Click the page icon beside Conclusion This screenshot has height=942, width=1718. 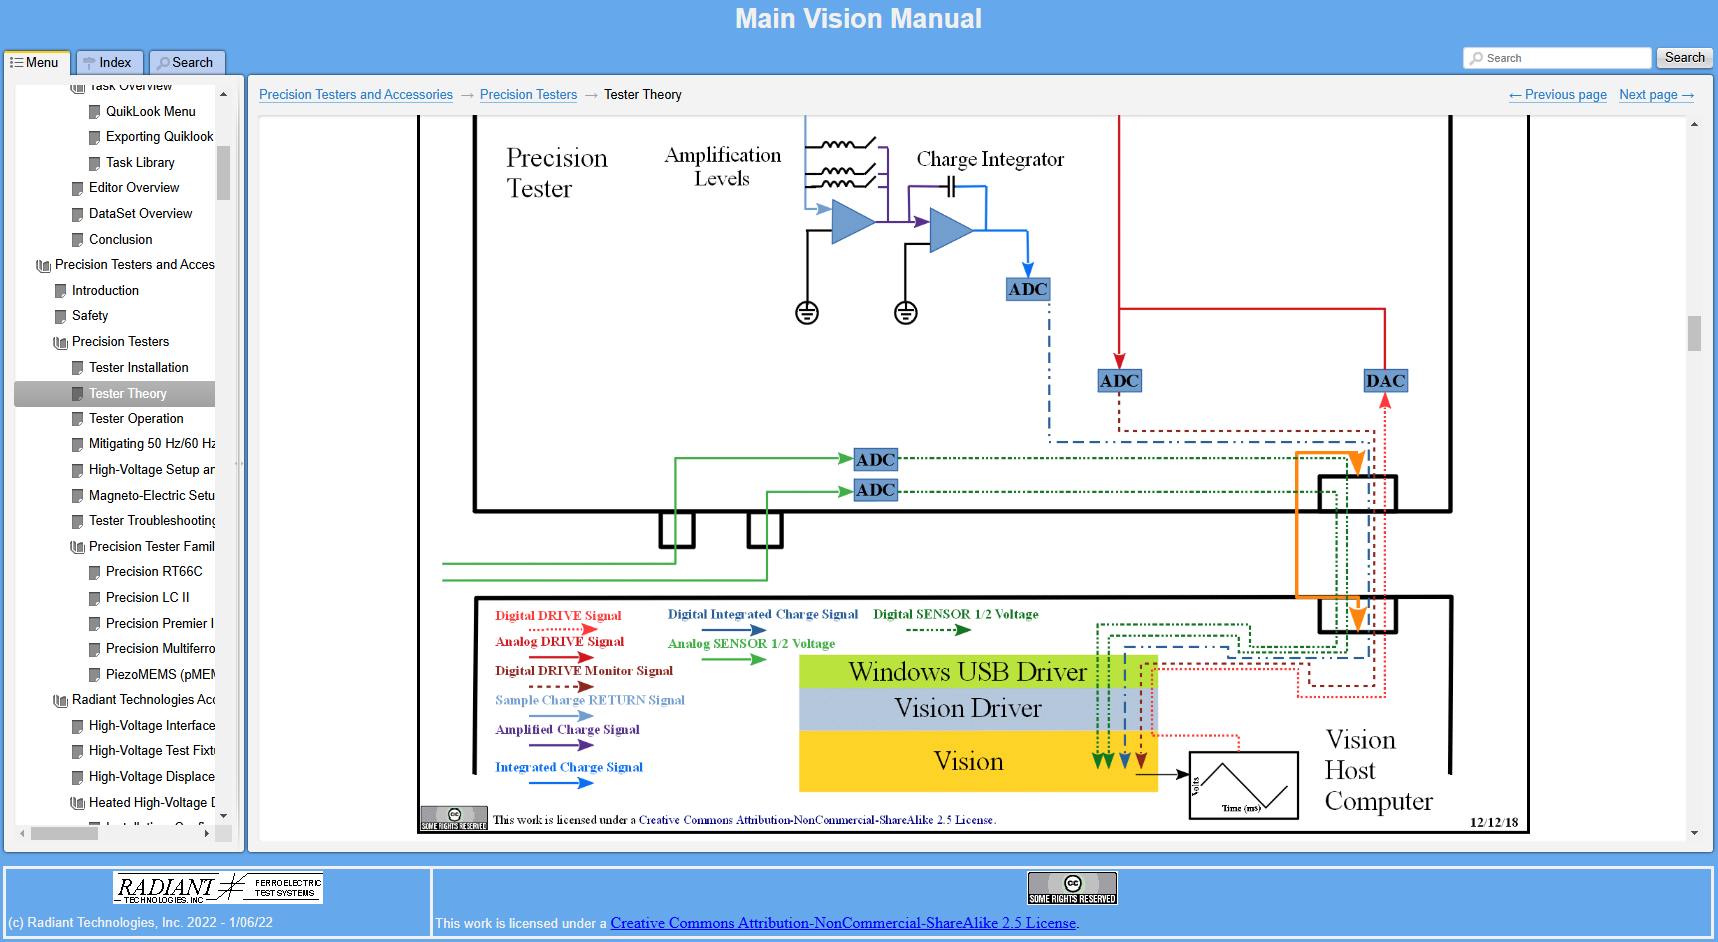(x=78, y=240)
